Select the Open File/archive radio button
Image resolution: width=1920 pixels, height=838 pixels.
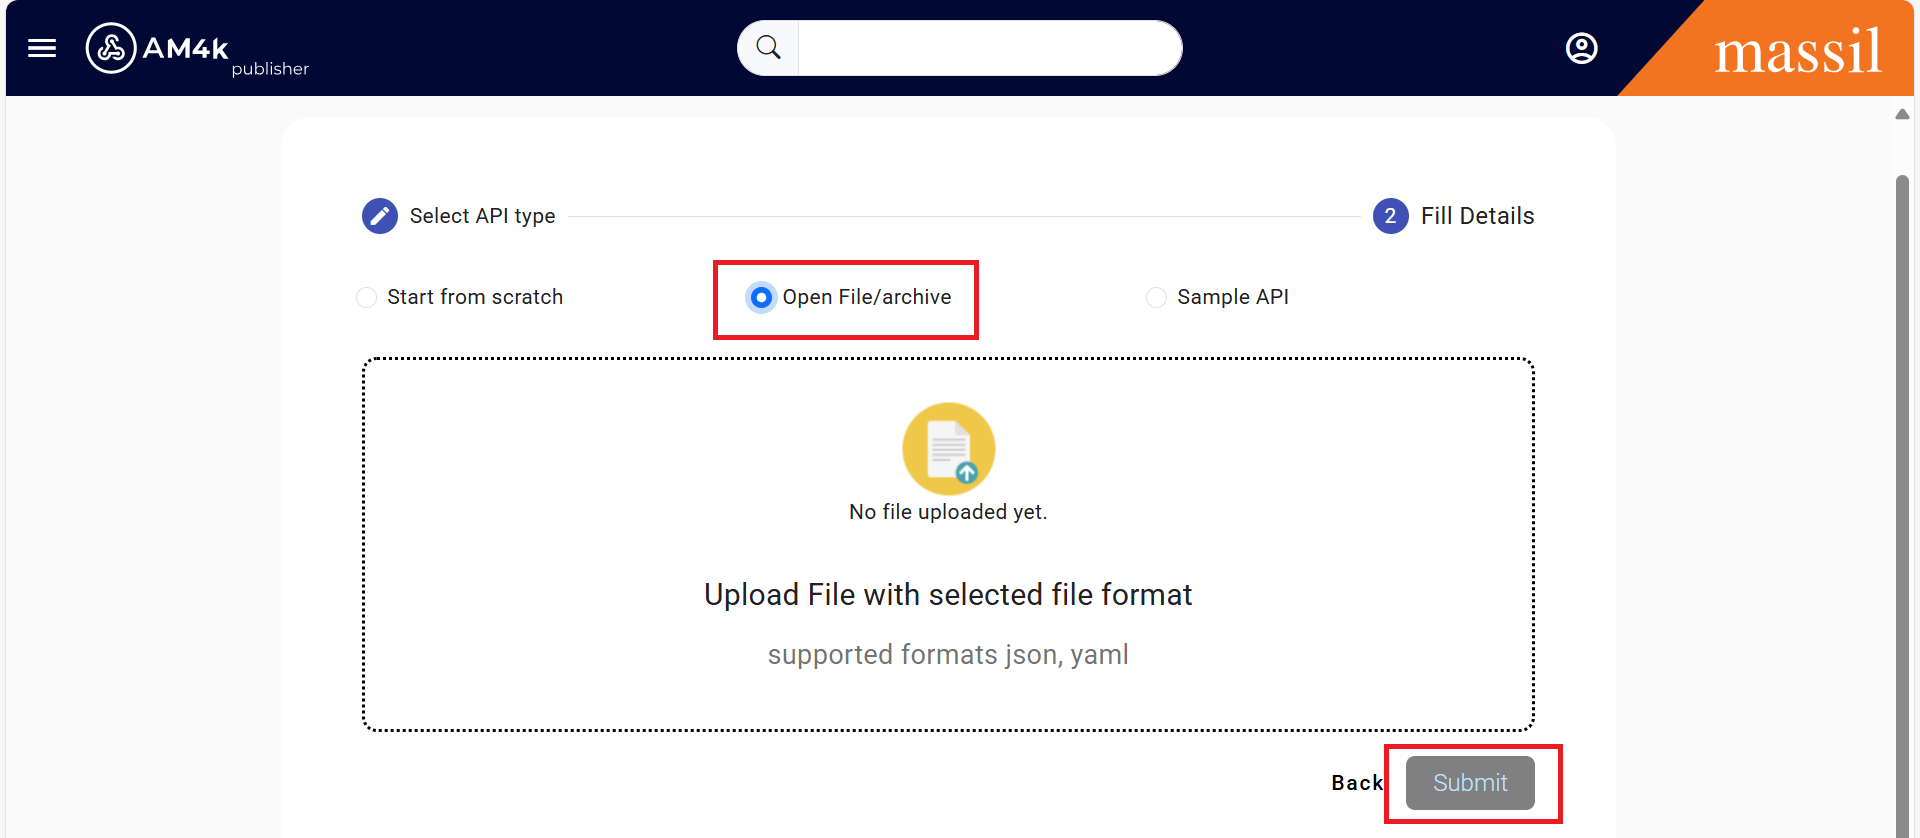[761, 298]
